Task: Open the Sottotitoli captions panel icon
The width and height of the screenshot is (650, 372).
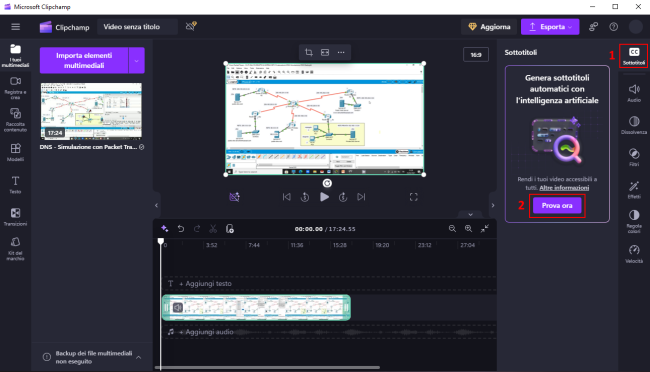Action: pos(634,56)
